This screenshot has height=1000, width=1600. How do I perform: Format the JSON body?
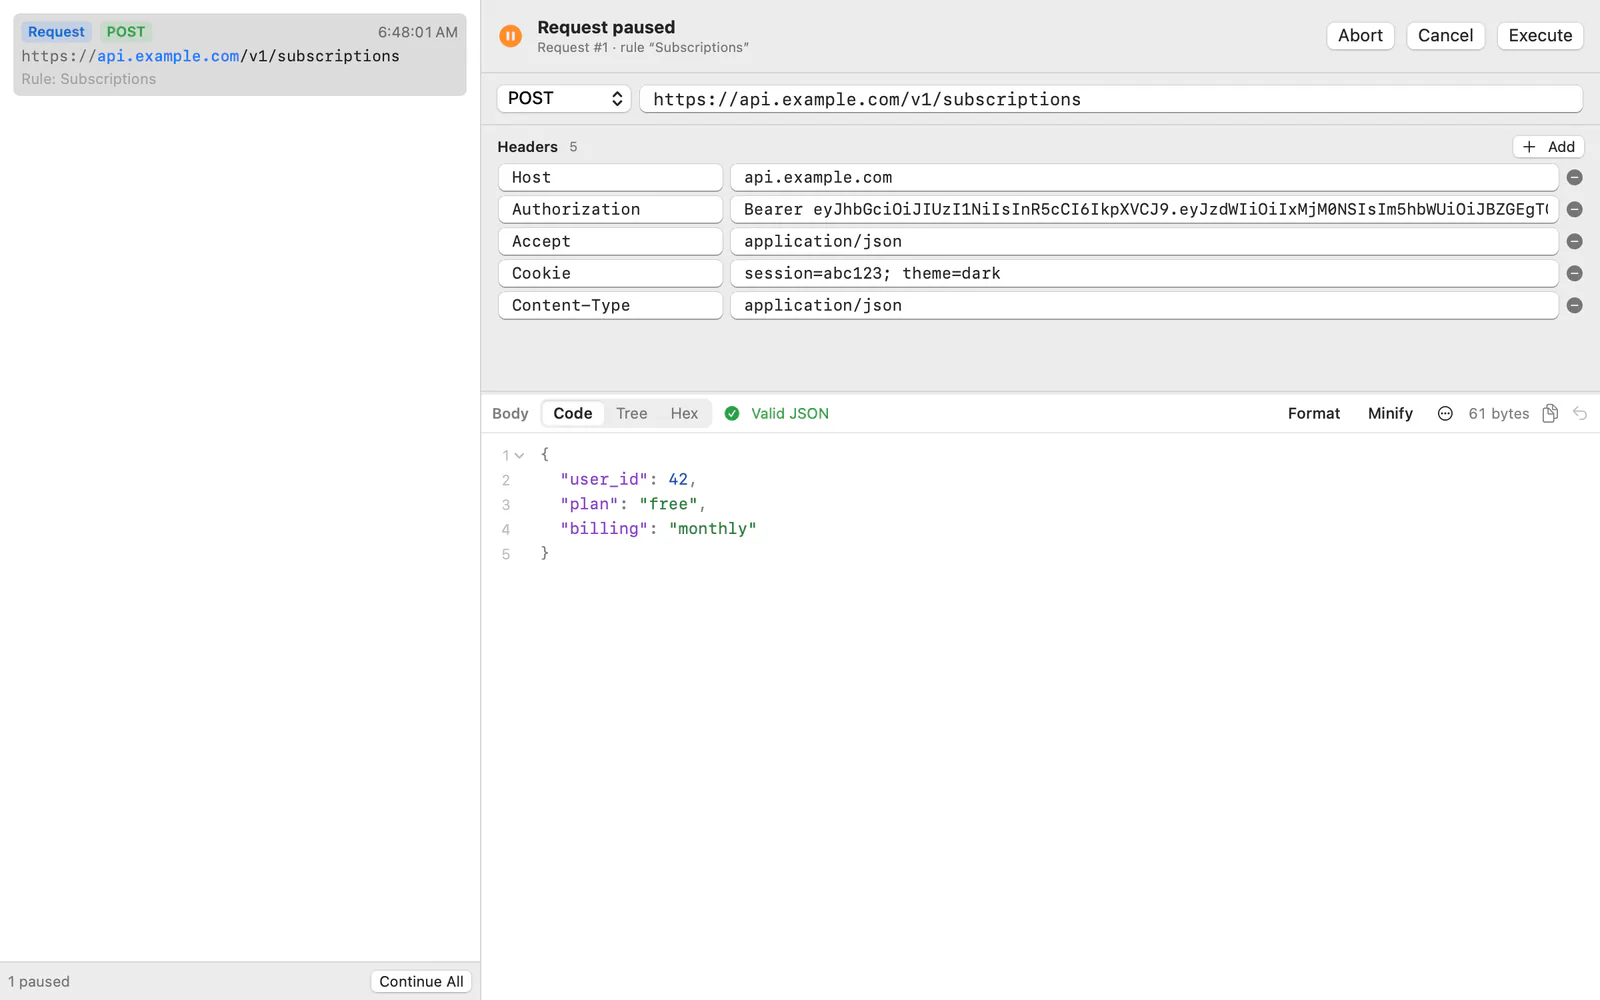point(1313,413)
